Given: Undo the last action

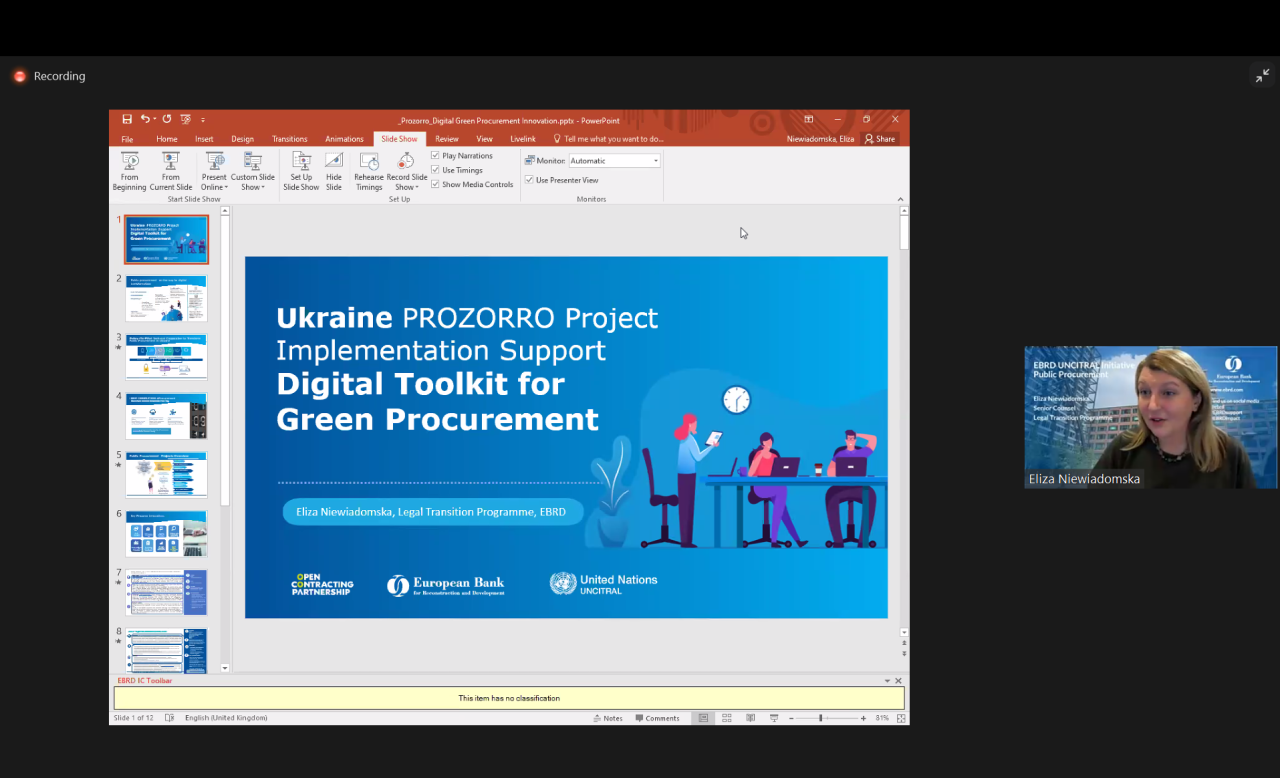Looking at the screenshot, I should 145,119.
